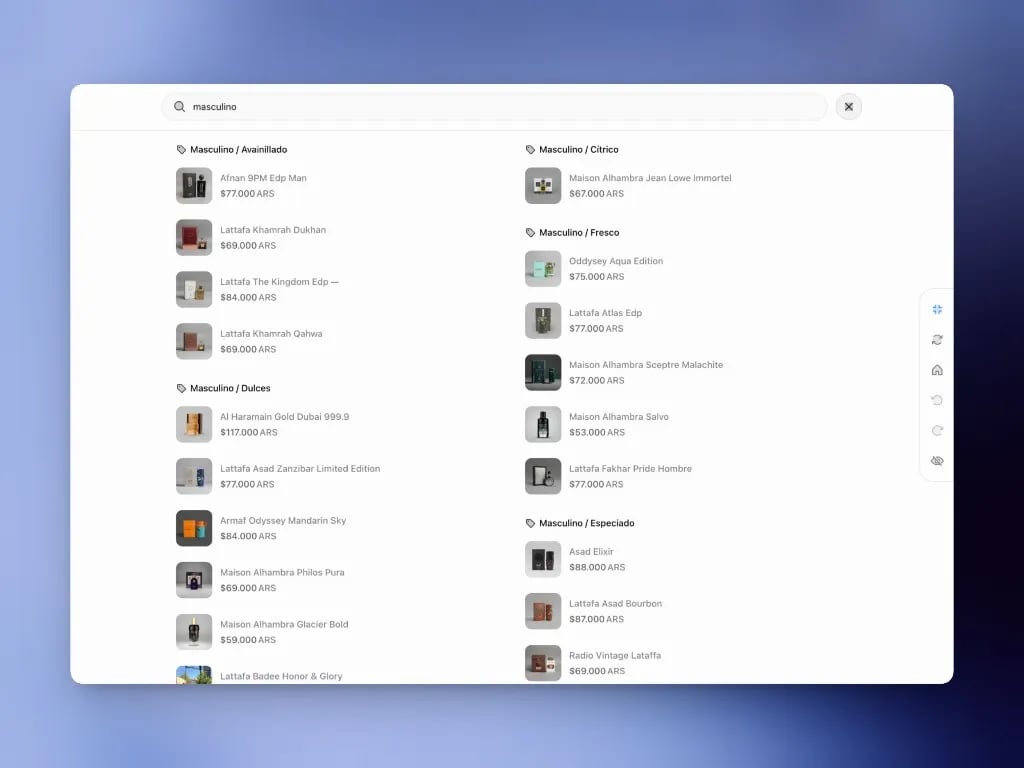This screenshot has width=1024, height=768.
Task: Open Oddysey Aqua Edition thumbnail
Action: point(543,268)
